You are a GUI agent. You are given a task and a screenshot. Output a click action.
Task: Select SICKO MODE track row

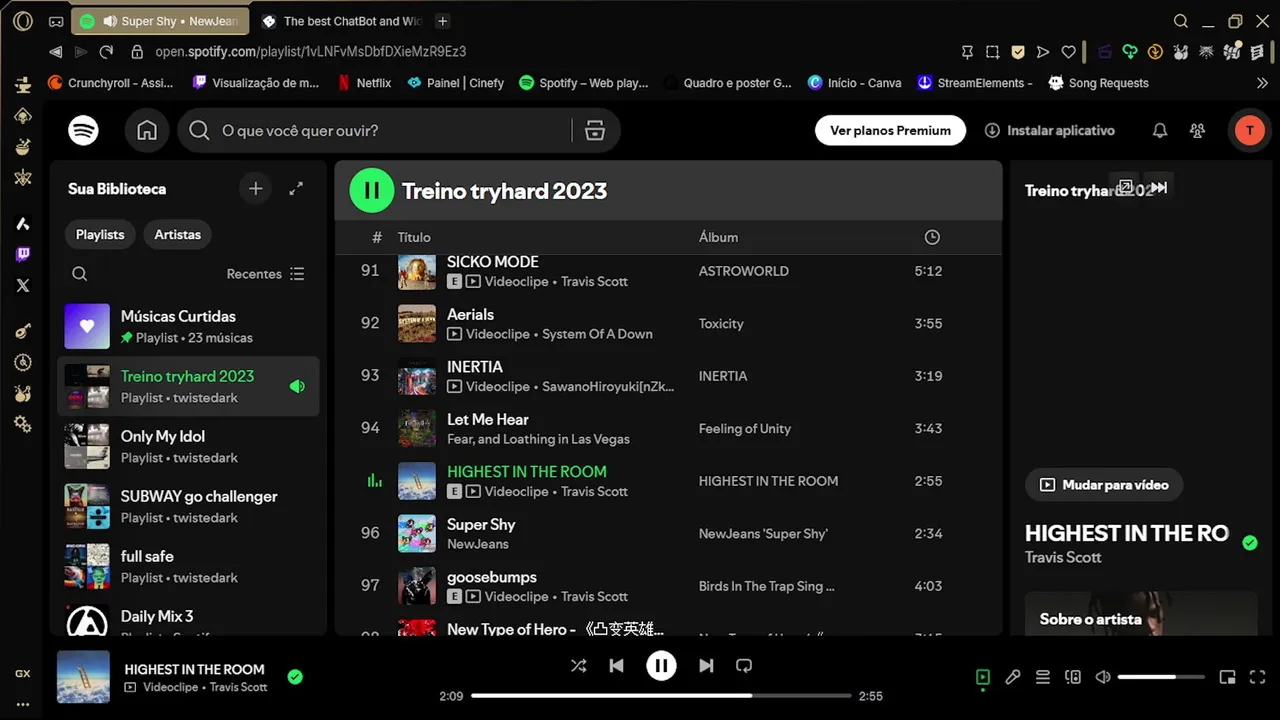point(667,271)
